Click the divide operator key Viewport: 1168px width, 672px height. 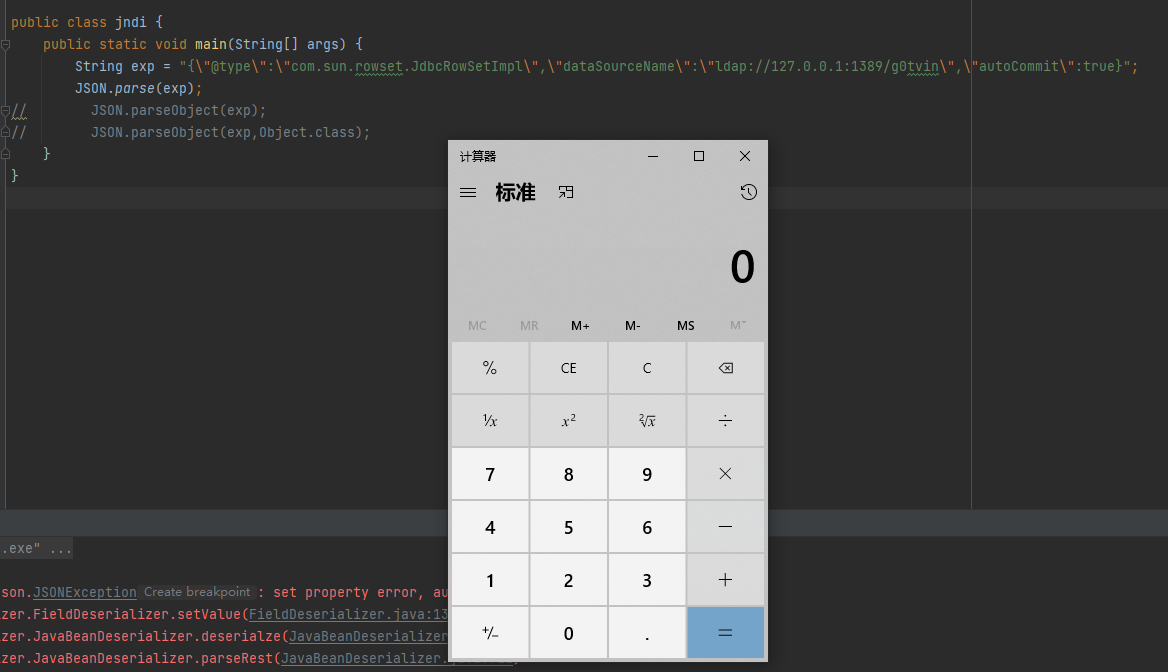tap(726, 421)
